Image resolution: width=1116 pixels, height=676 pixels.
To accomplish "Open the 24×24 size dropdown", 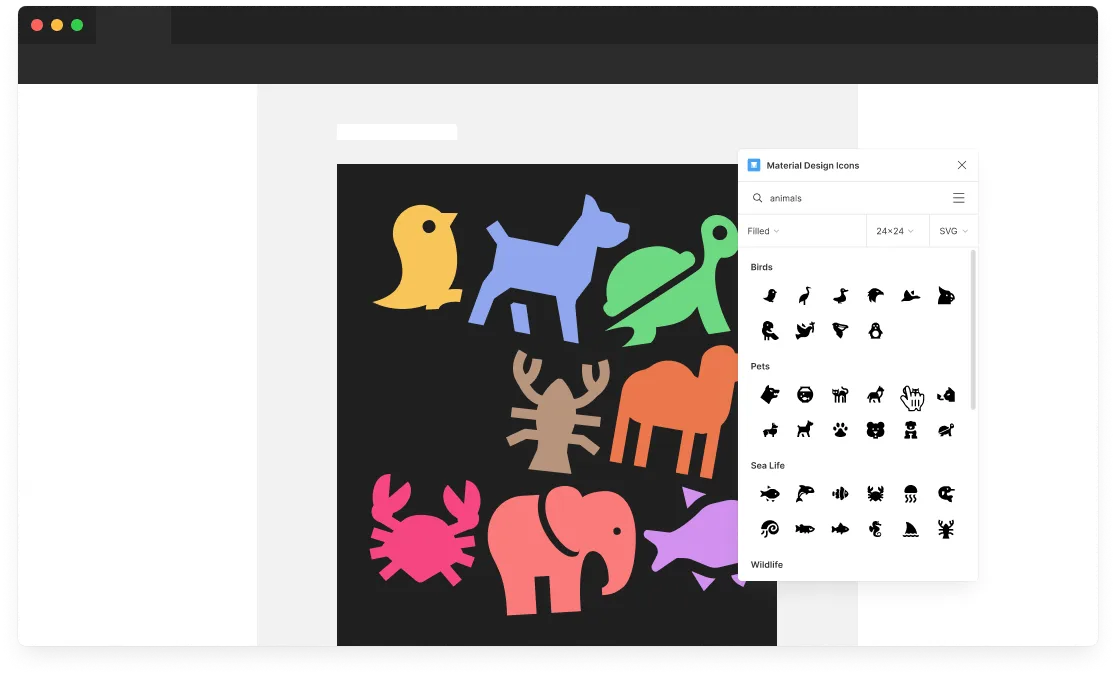I will pos(895,231).
